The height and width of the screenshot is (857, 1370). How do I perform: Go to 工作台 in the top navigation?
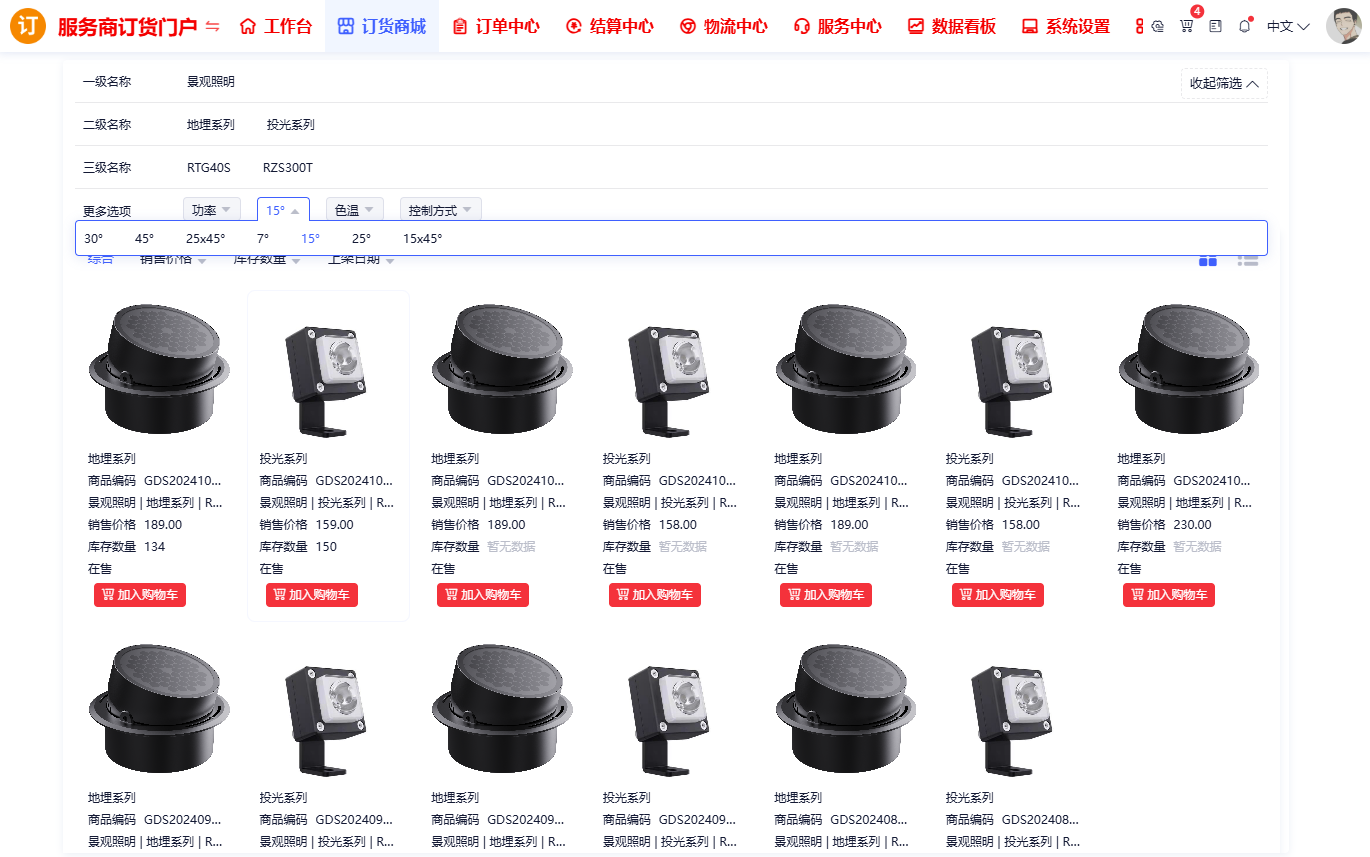(x=276, y=26)
